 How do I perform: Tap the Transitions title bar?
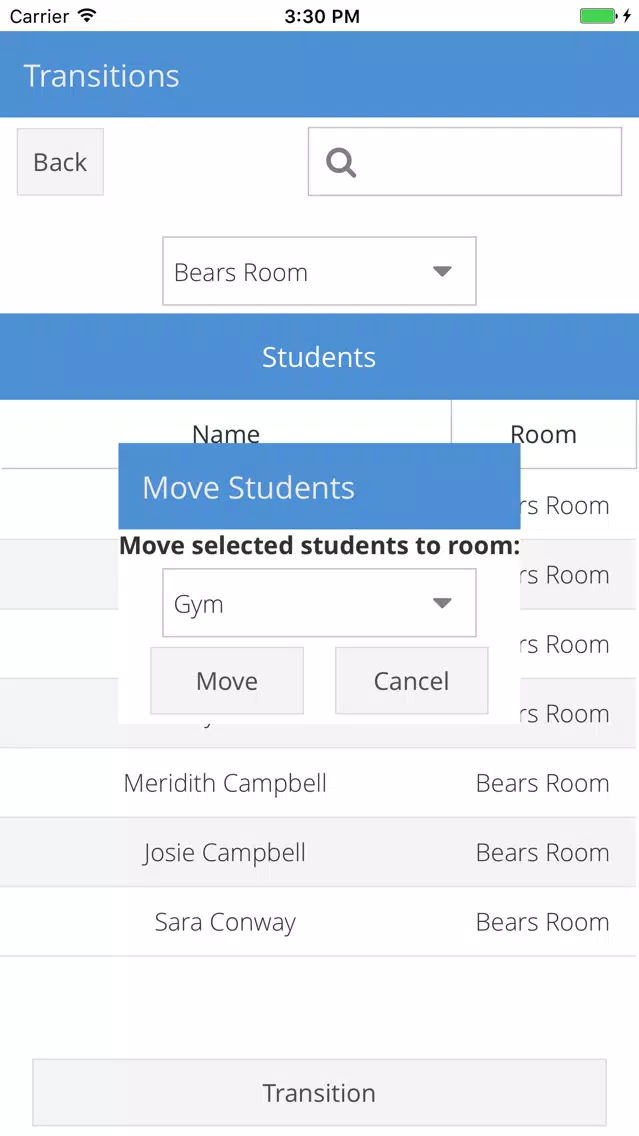320,75
